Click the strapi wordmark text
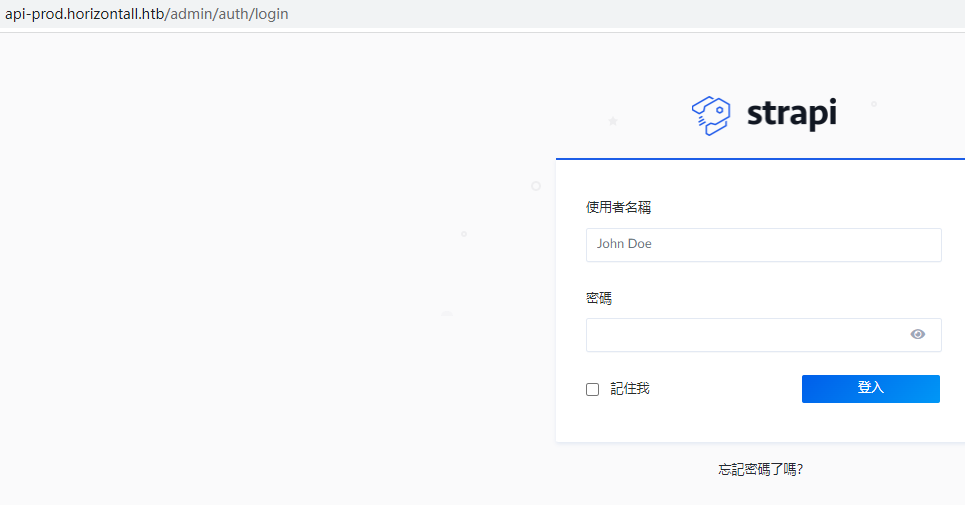The height and width of the screenshot is (505, 965). coord(792,114)
